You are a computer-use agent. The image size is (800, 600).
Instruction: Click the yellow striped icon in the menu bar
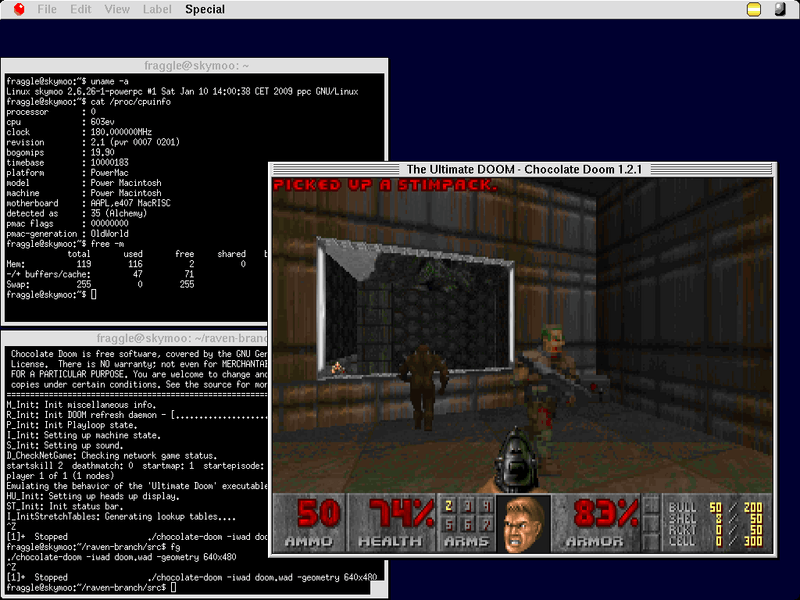coord(754,9)
